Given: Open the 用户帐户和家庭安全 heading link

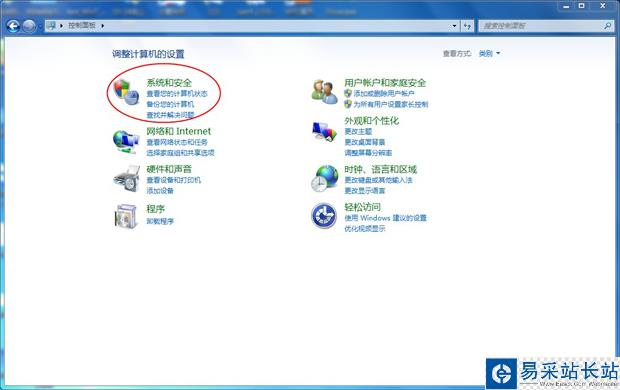Looking at the screenshot, I should 385,83.
